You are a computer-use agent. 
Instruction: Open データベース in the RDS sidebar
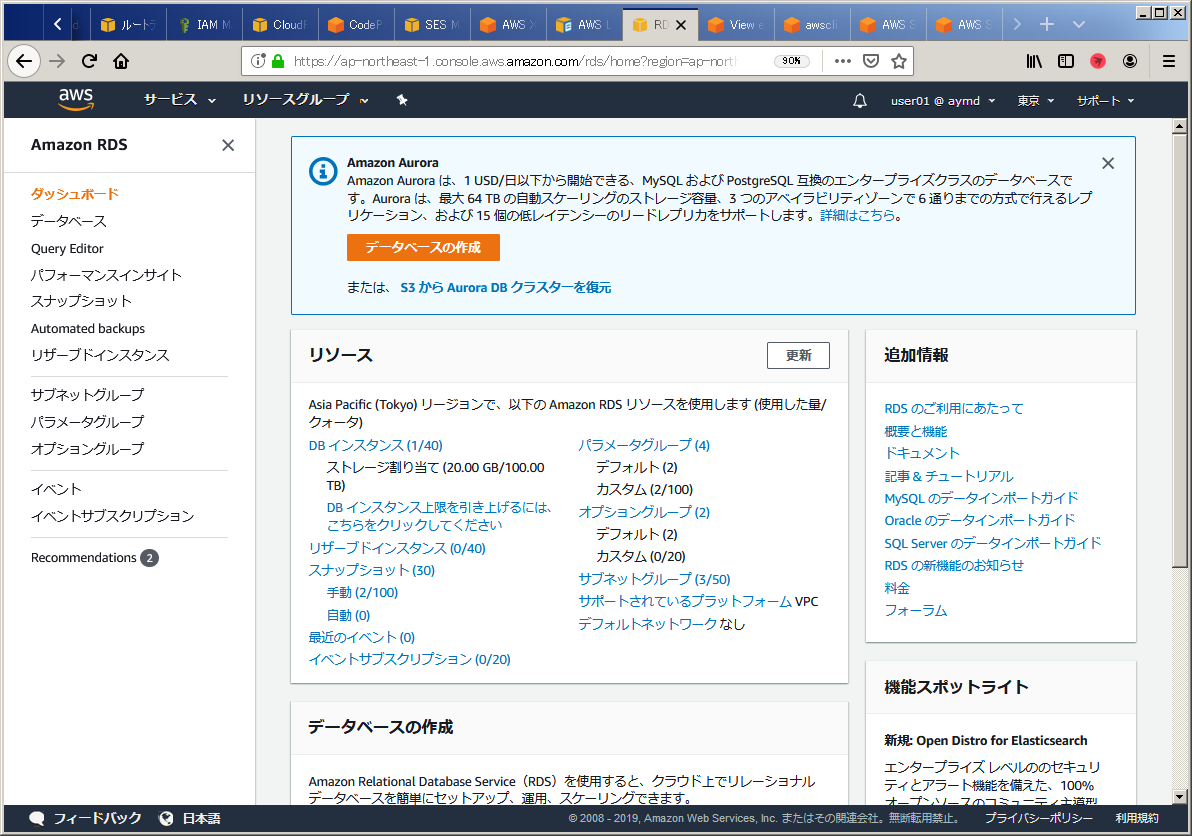[x=68, y=221]
